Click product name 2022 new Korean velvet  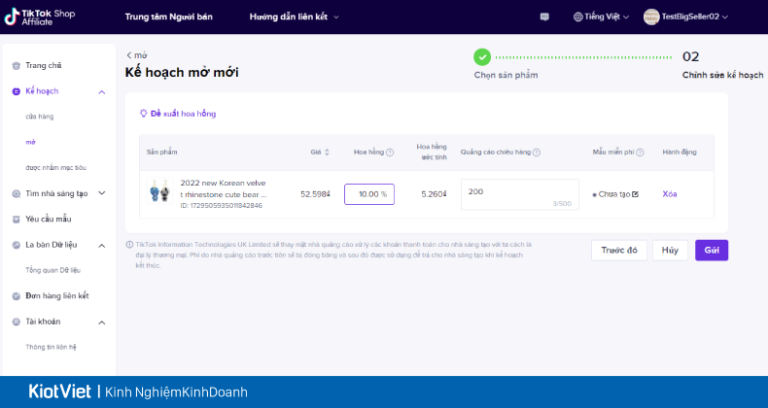[x=223, y=189]
